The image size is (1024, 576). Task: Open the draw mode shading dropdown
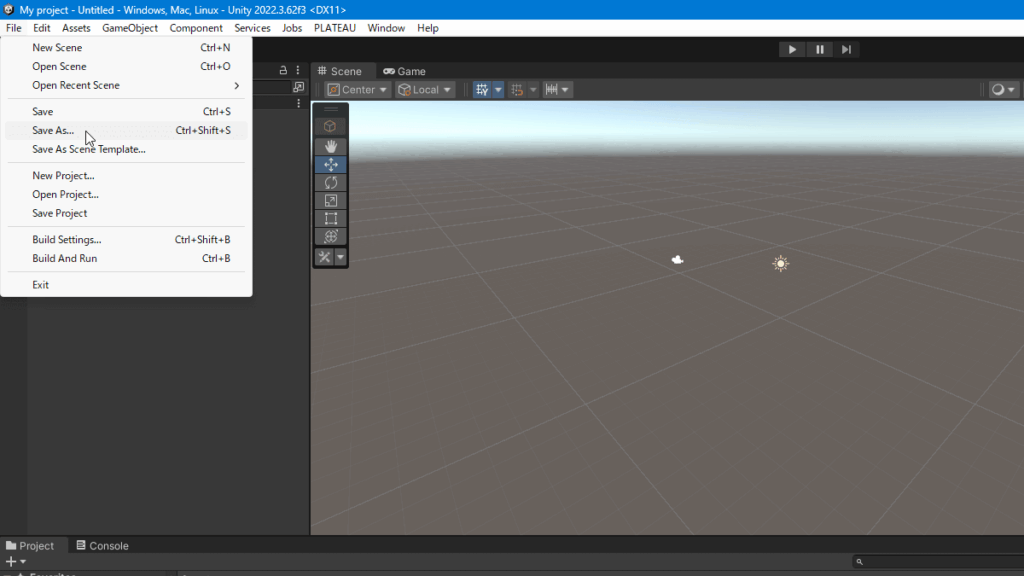coord(1002,90)
